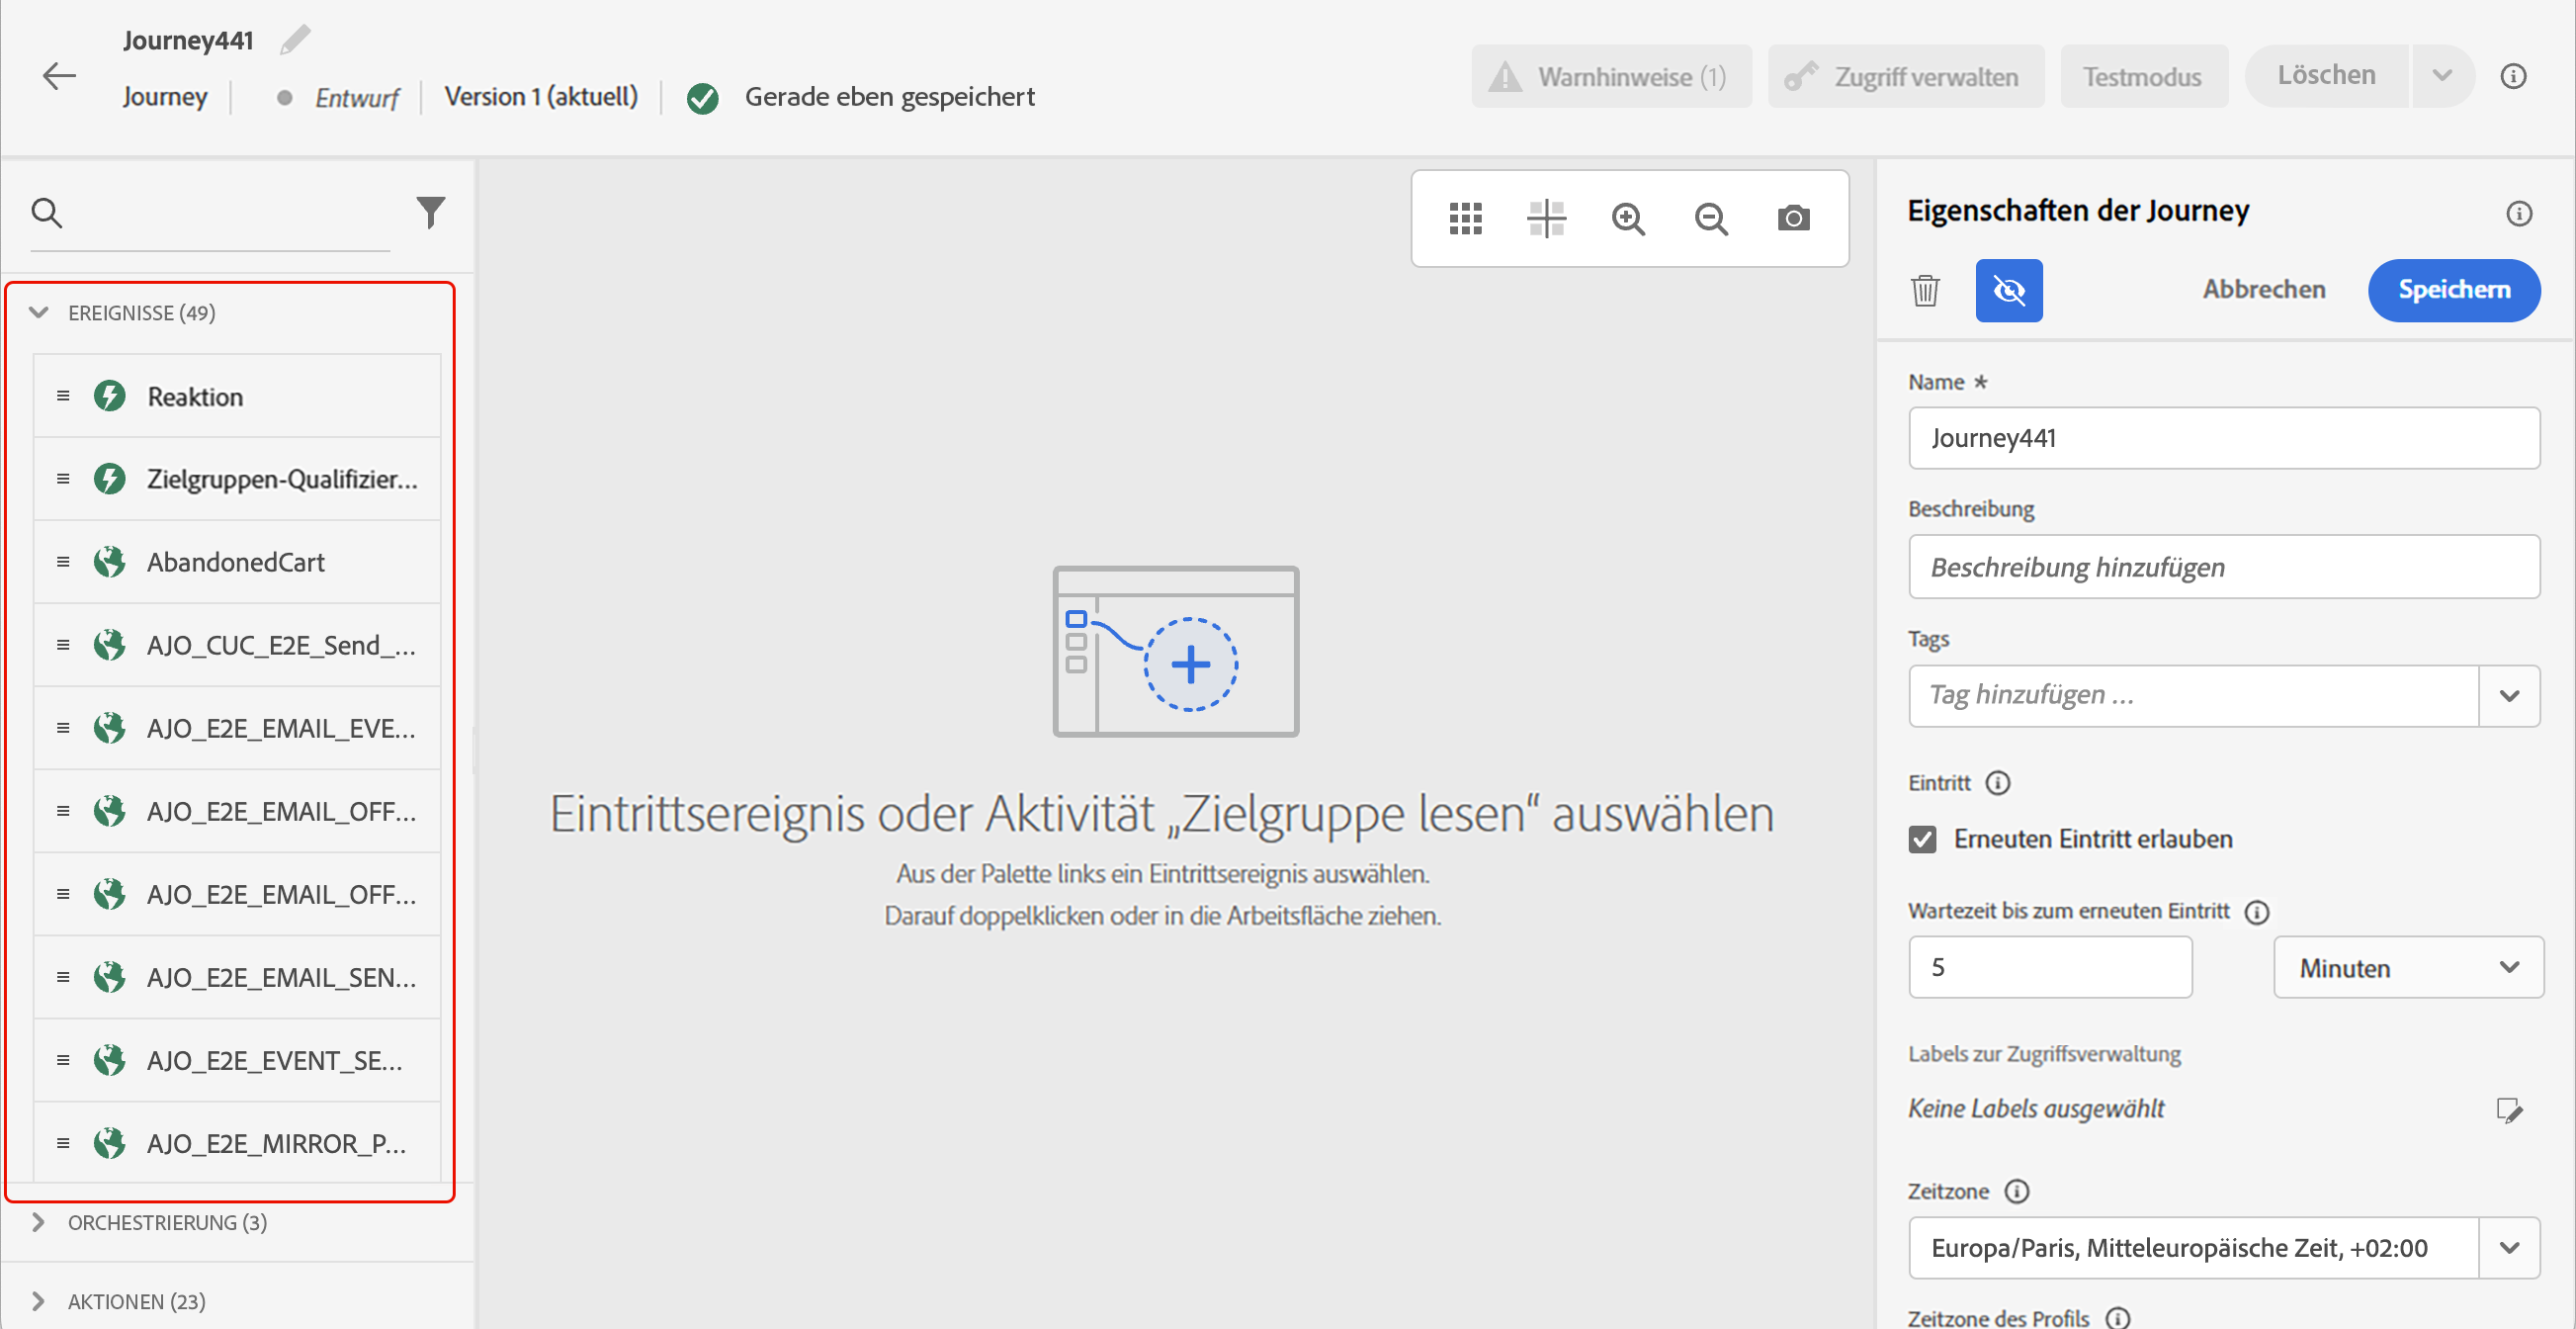Select the AbandonedCart event item

point(236,562)
